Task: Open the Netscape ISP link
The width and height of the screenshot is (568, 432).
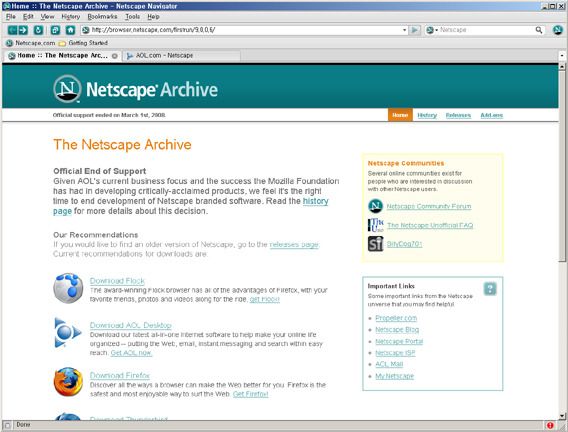Action: coord(395,353)
